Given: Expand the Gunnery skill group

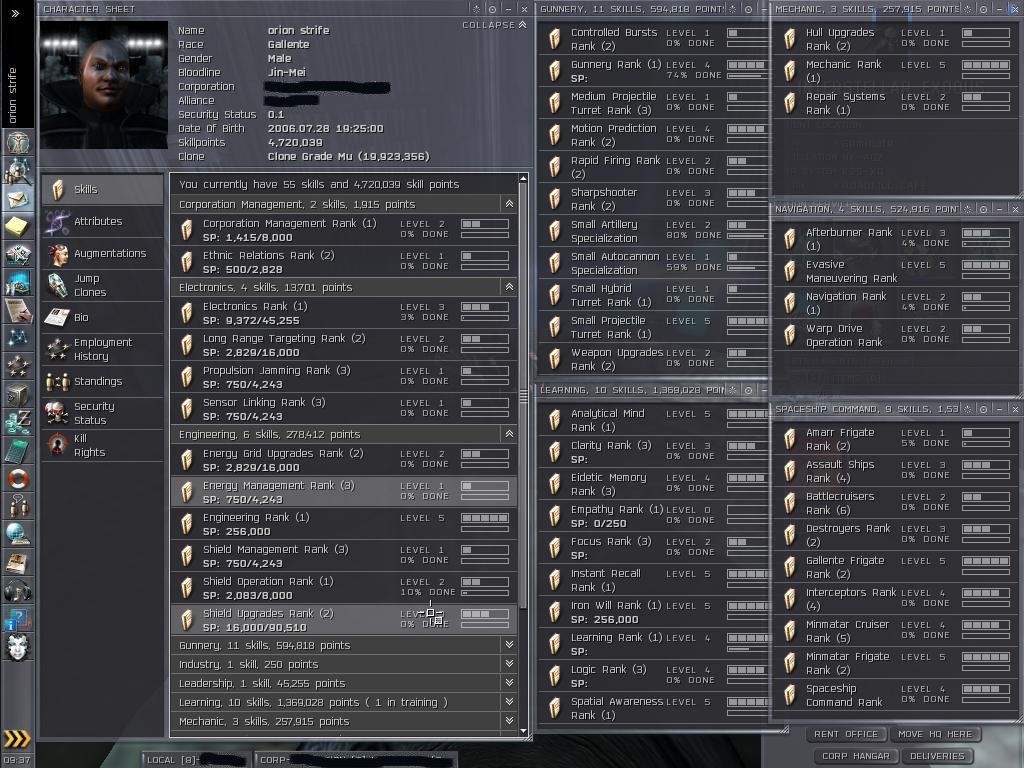Looking at the screenshot, I should pos(509,645).
